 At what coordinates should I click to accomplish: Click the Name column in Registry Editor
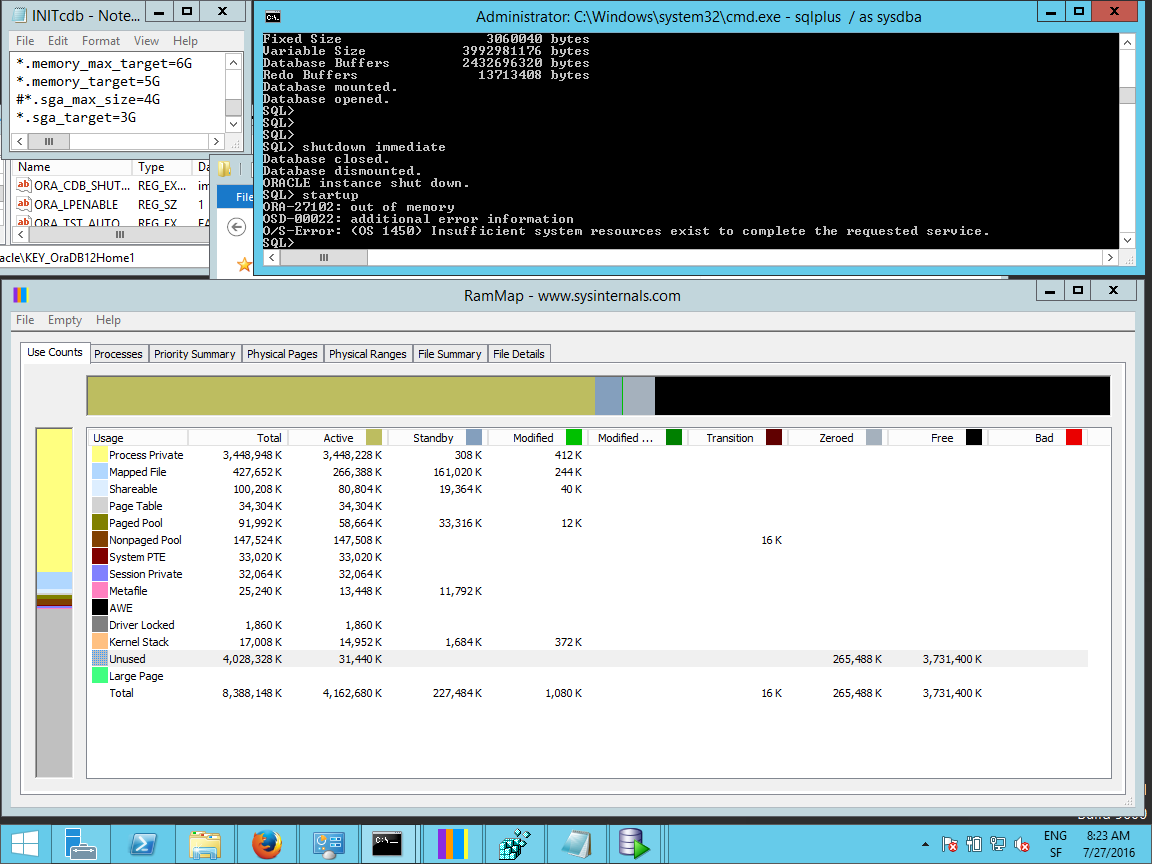point(73,167)
